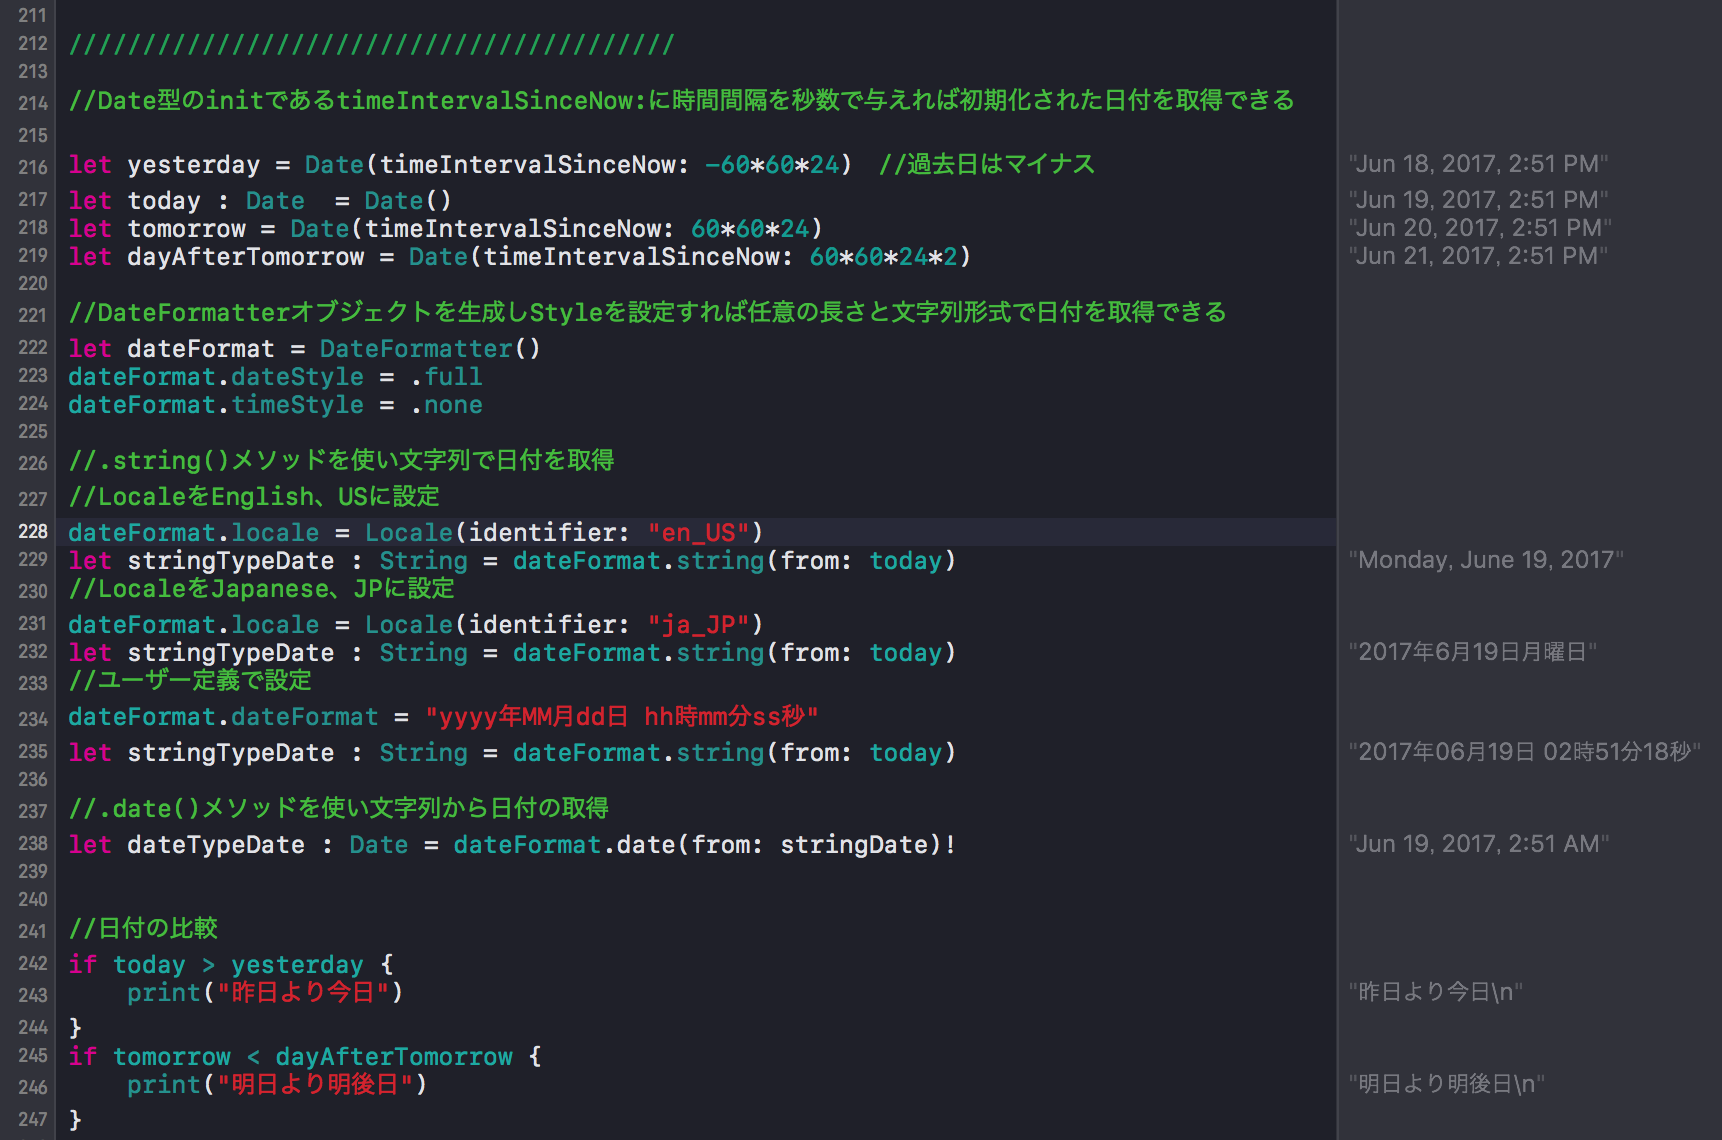Click the "ja_JP" string literal

(698, 625)
